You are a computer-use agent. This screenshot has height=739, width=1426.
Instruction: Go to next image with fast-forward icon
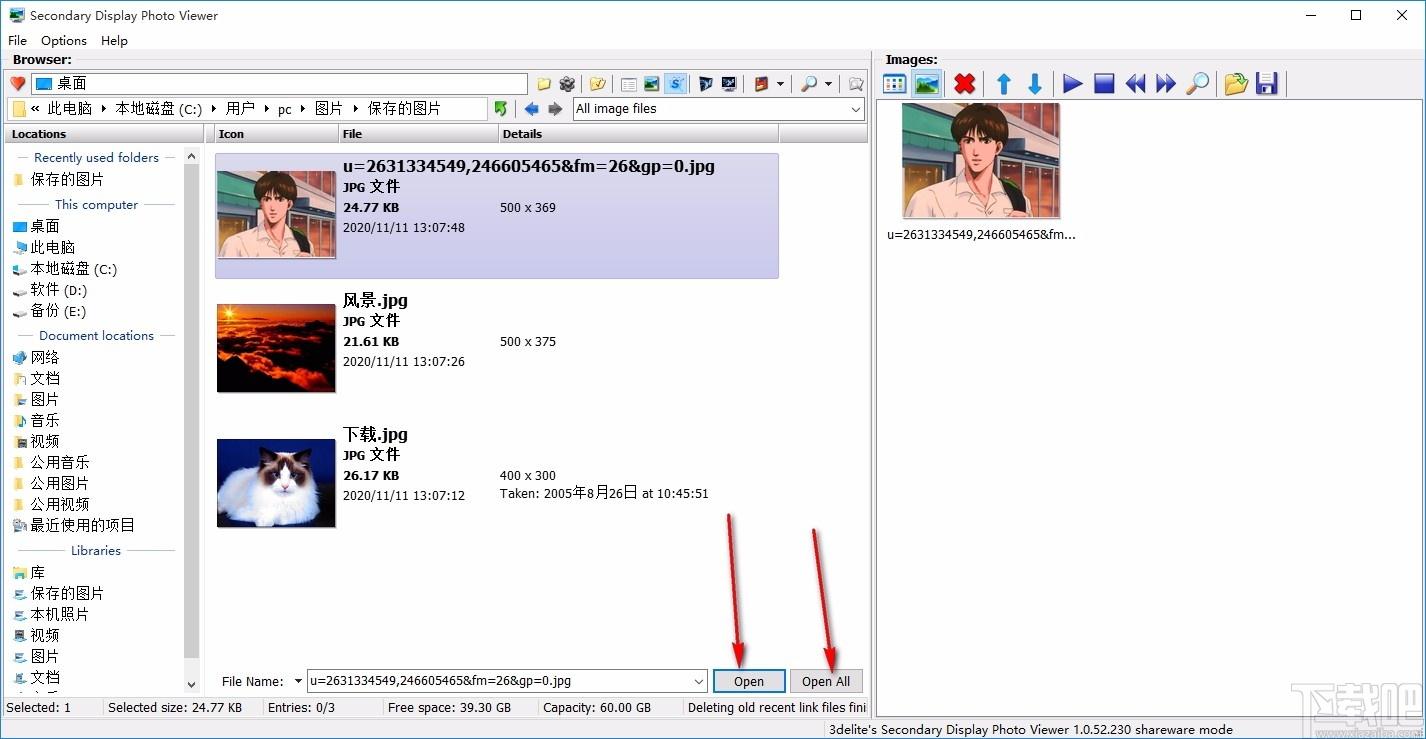[x=1166, y=84]
